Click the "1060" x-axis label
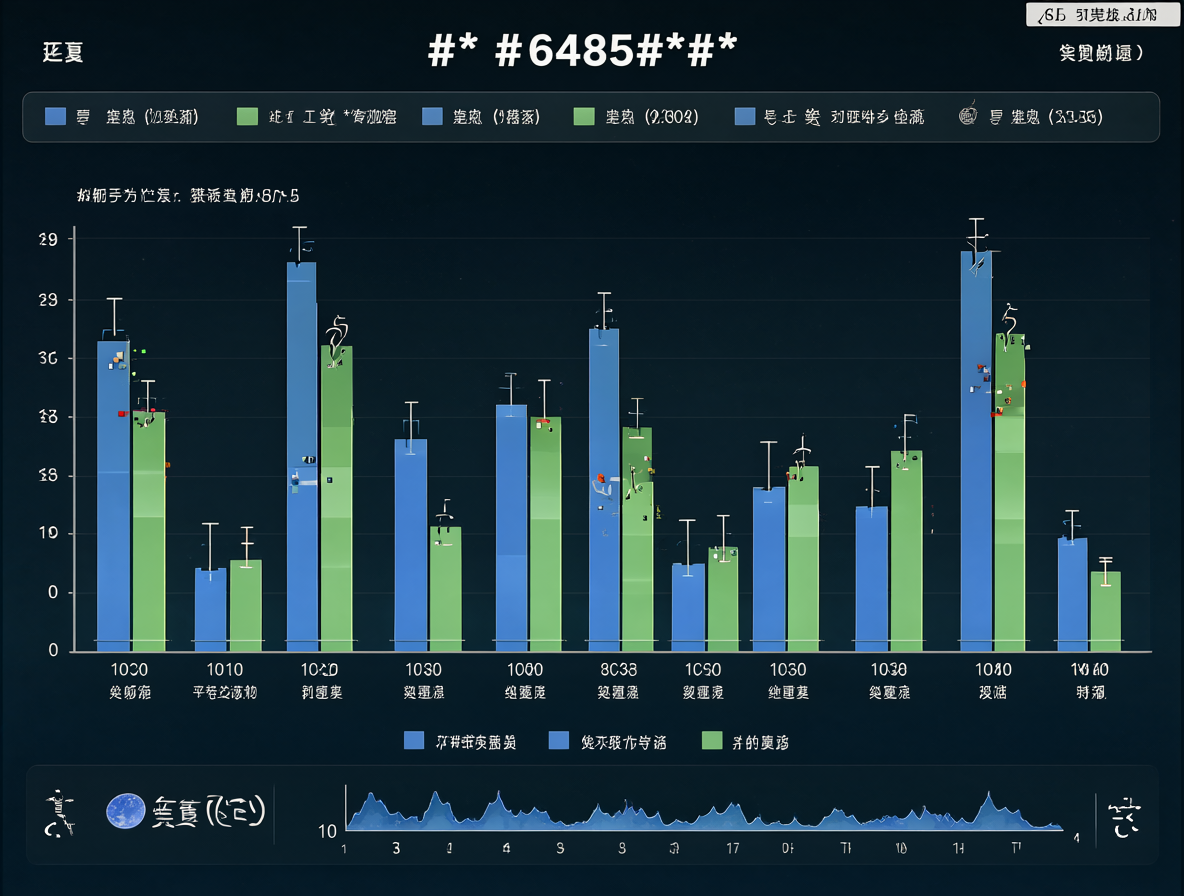Viewport: 1184px width, 896px height. [525, 670]
